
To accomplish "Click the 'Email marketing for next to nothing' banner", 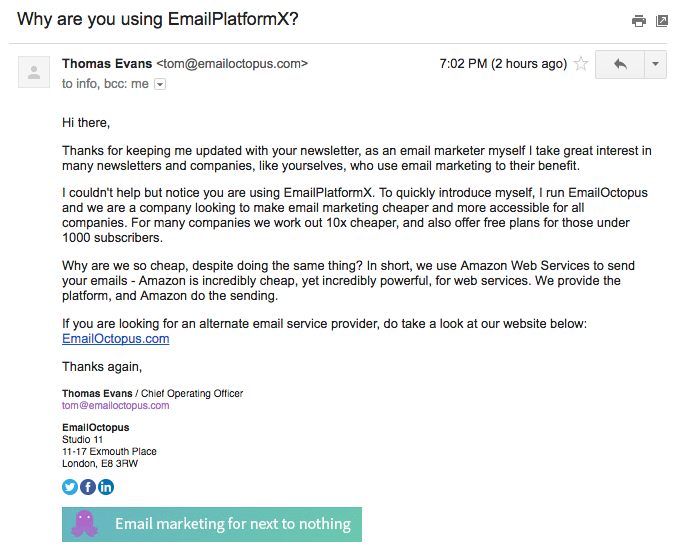I will click(x=232, y=524).
